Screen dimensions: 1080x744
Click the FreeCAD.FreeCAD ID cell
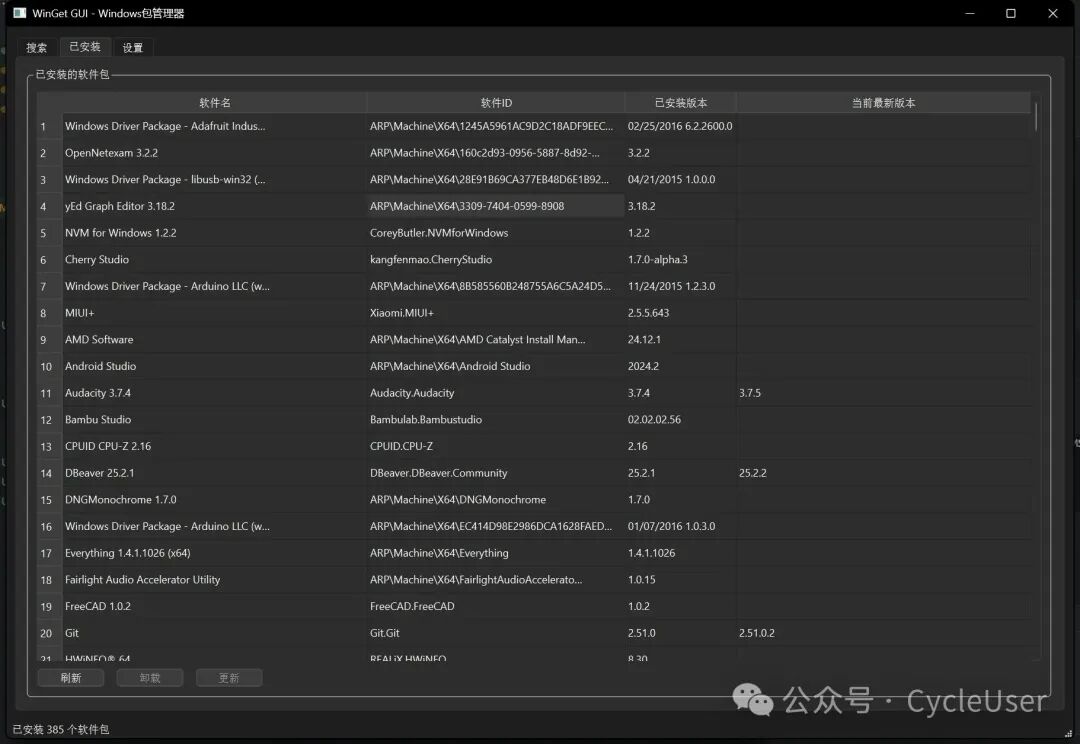(496, 606)
